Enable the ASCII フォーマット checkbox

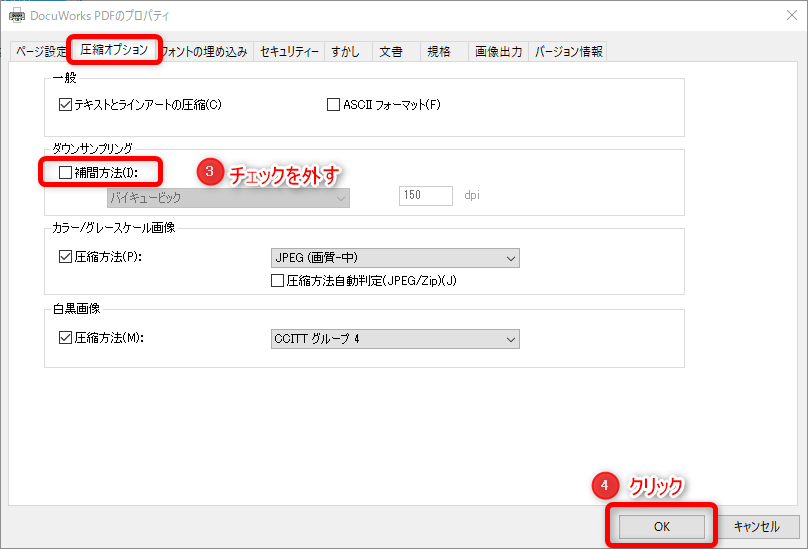tap(334, 104)
